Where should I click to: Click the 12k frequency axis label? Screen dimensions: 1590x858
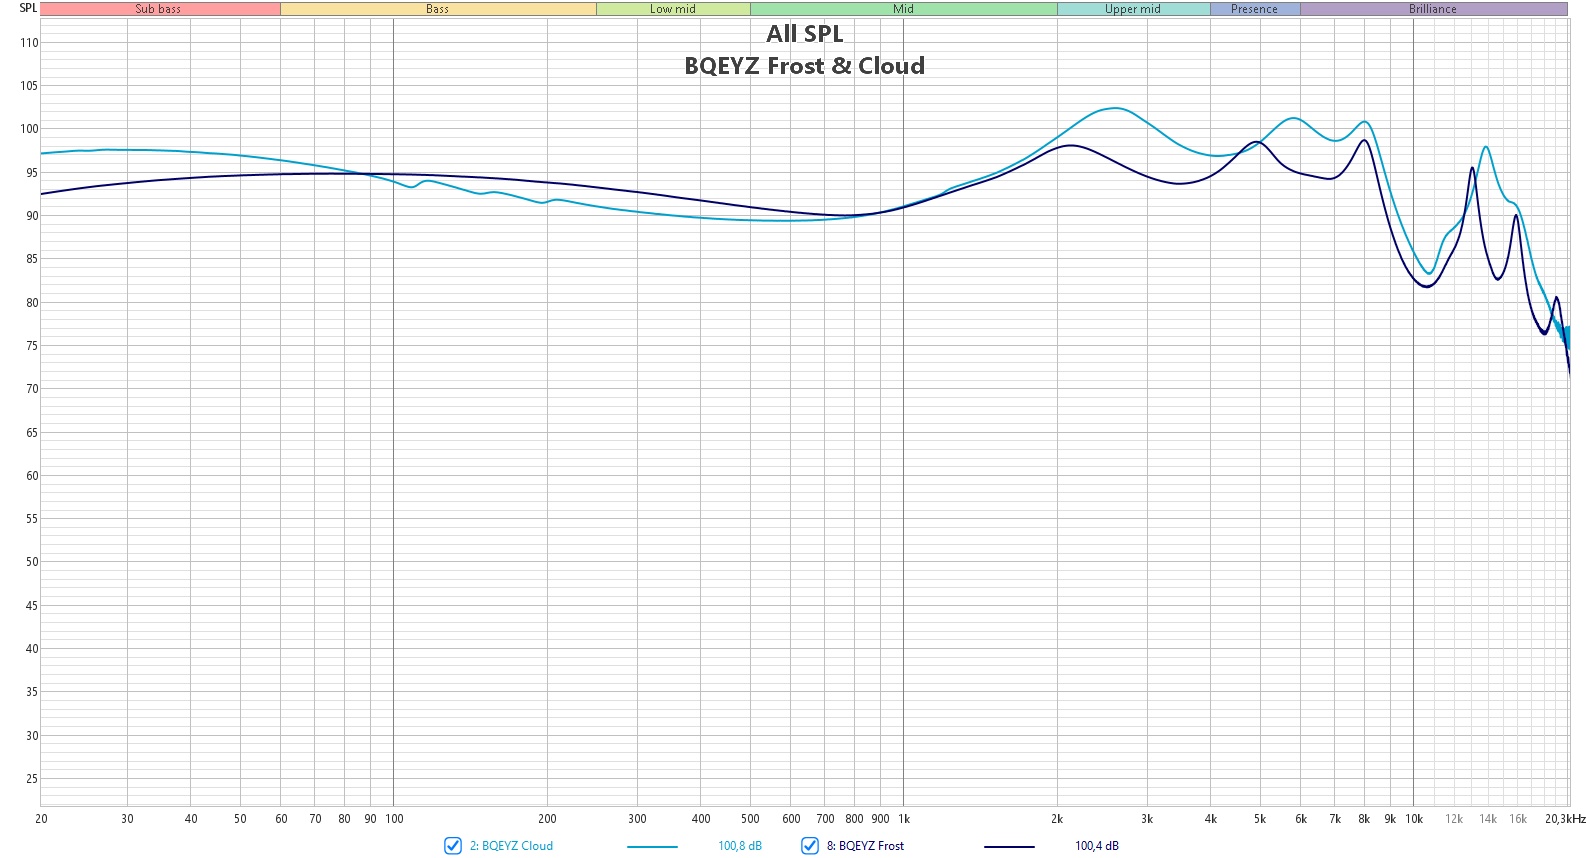pyautogui.click(x=1454, y=819)
